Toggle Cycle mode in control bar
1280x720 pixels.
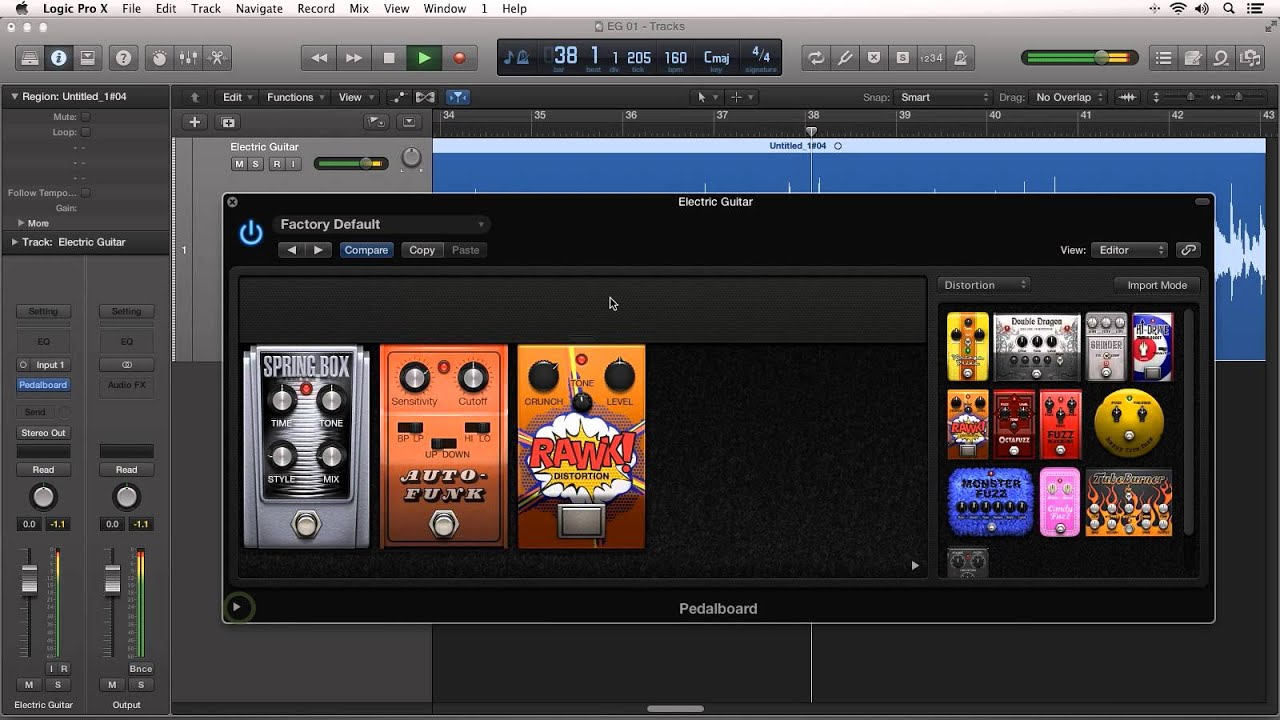pos(817,58)
